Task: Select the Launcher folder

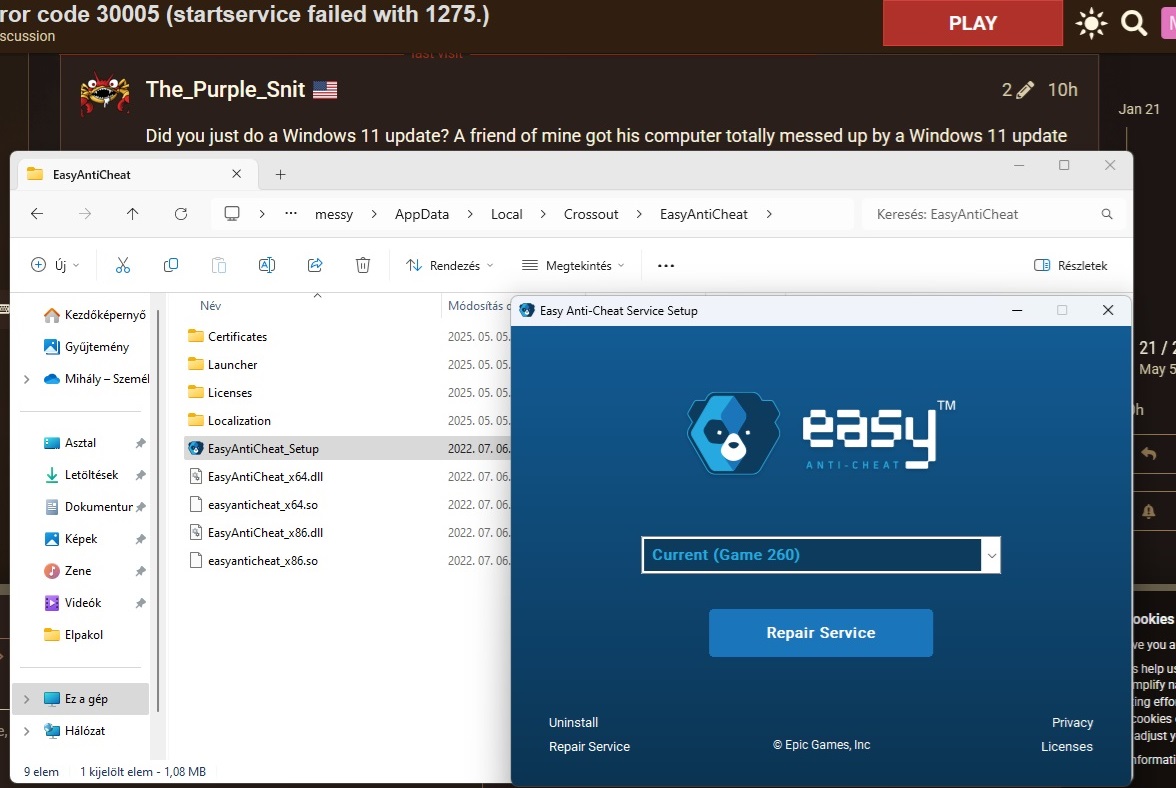Action: pyautogui.click(x=232, y=364)
